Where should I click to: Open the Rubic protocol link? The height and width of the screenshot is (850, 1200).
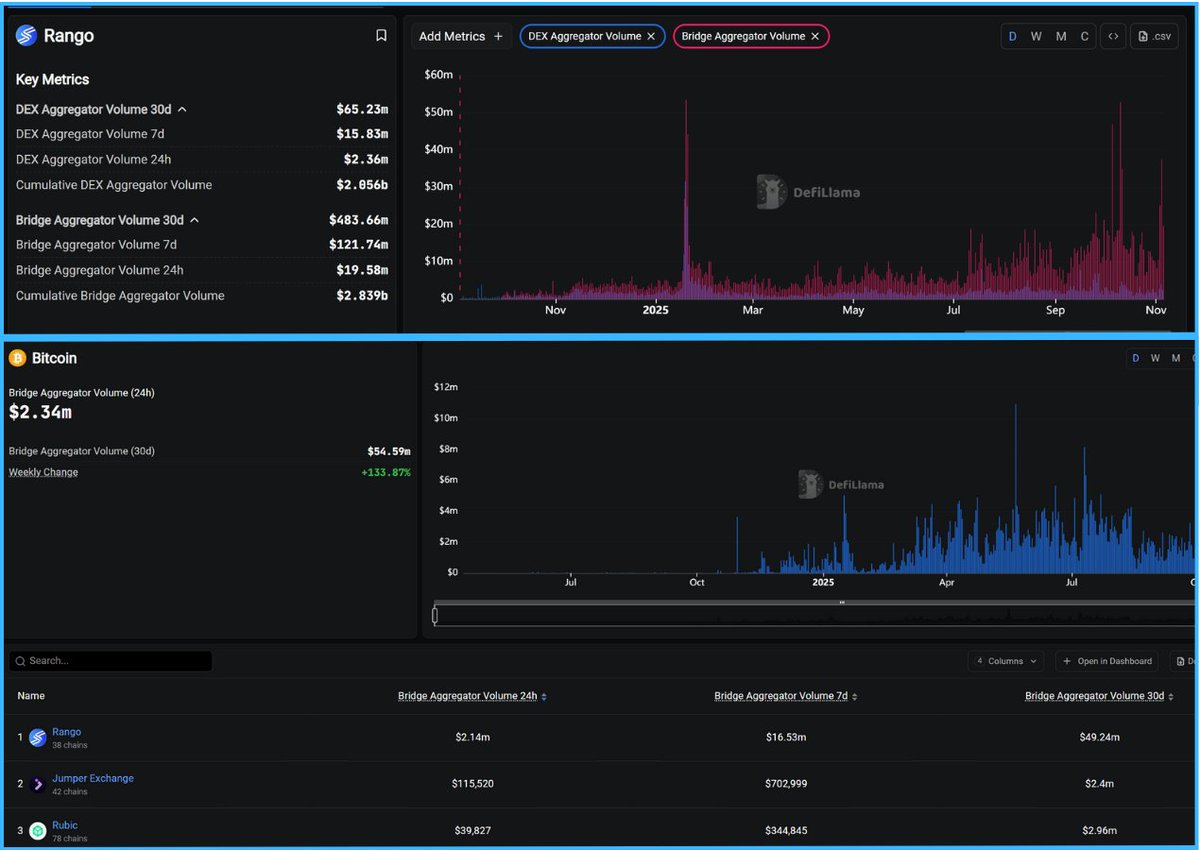(65, 825)
